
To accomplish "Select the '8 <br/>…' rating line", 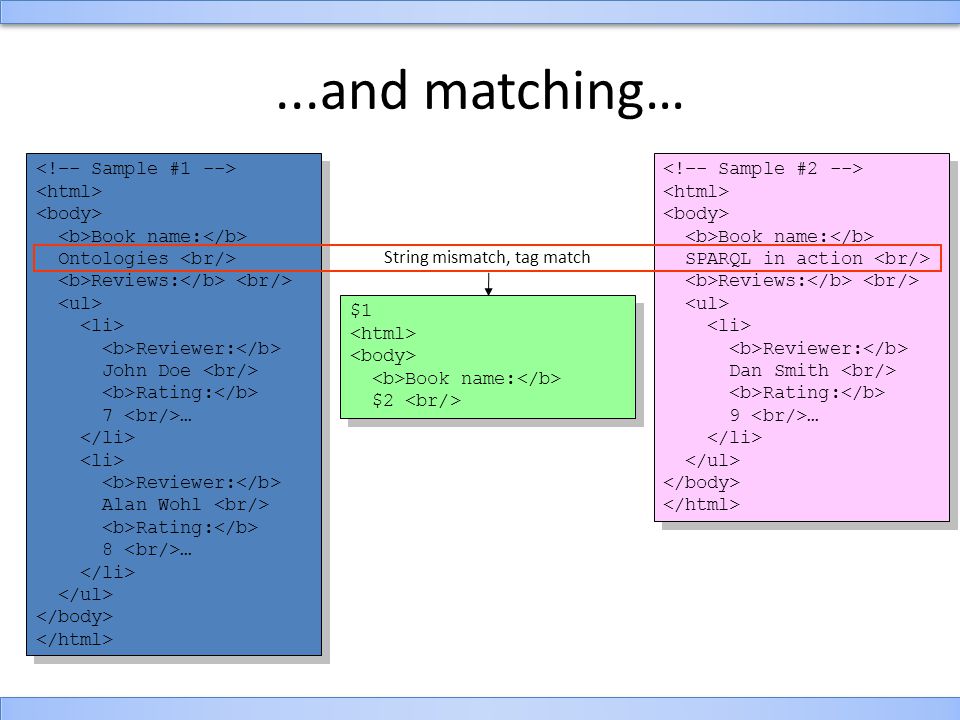I will pyautogui.click(x=147, y=550).
